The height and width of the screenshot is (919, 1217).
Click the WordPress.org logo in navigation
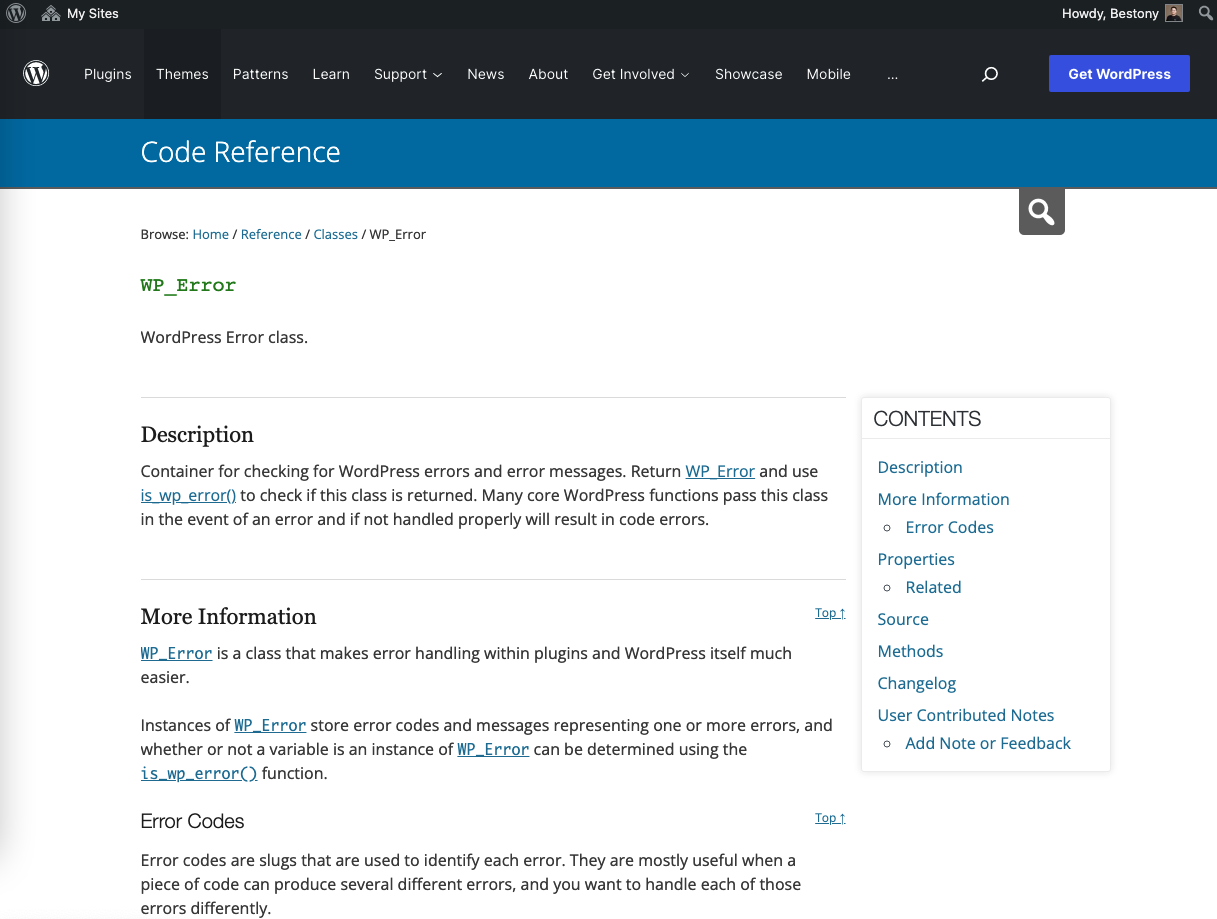[x=36, y=74]
